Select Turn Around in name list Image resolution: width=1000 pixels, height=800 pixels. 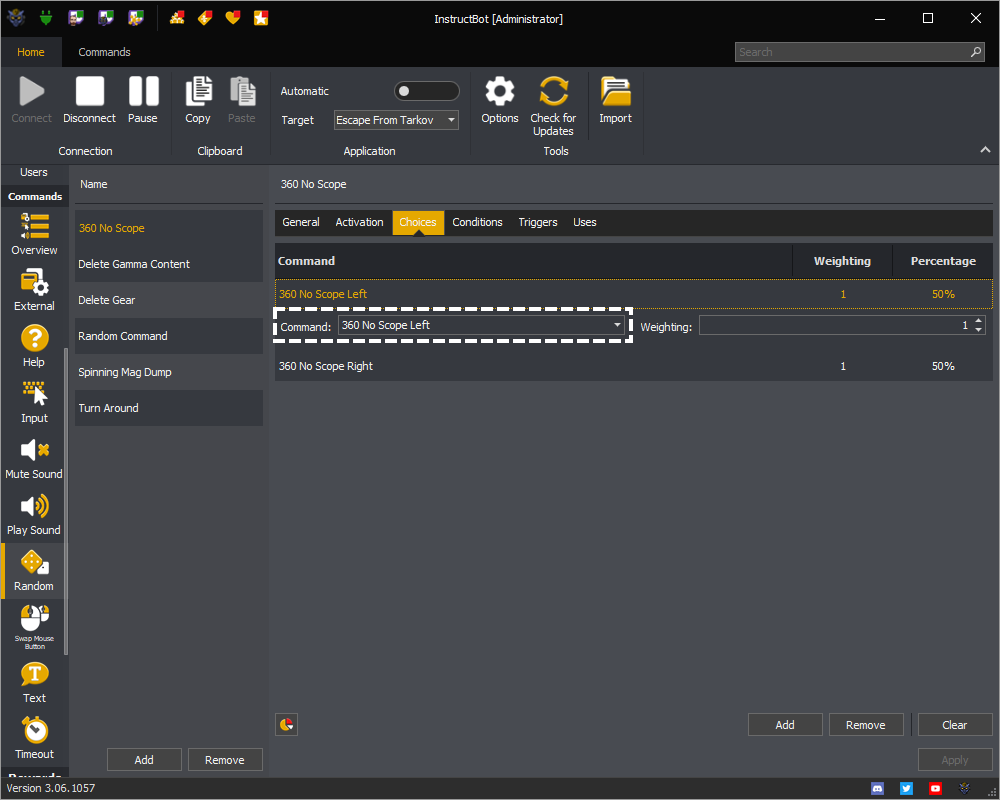pos(168,408)
